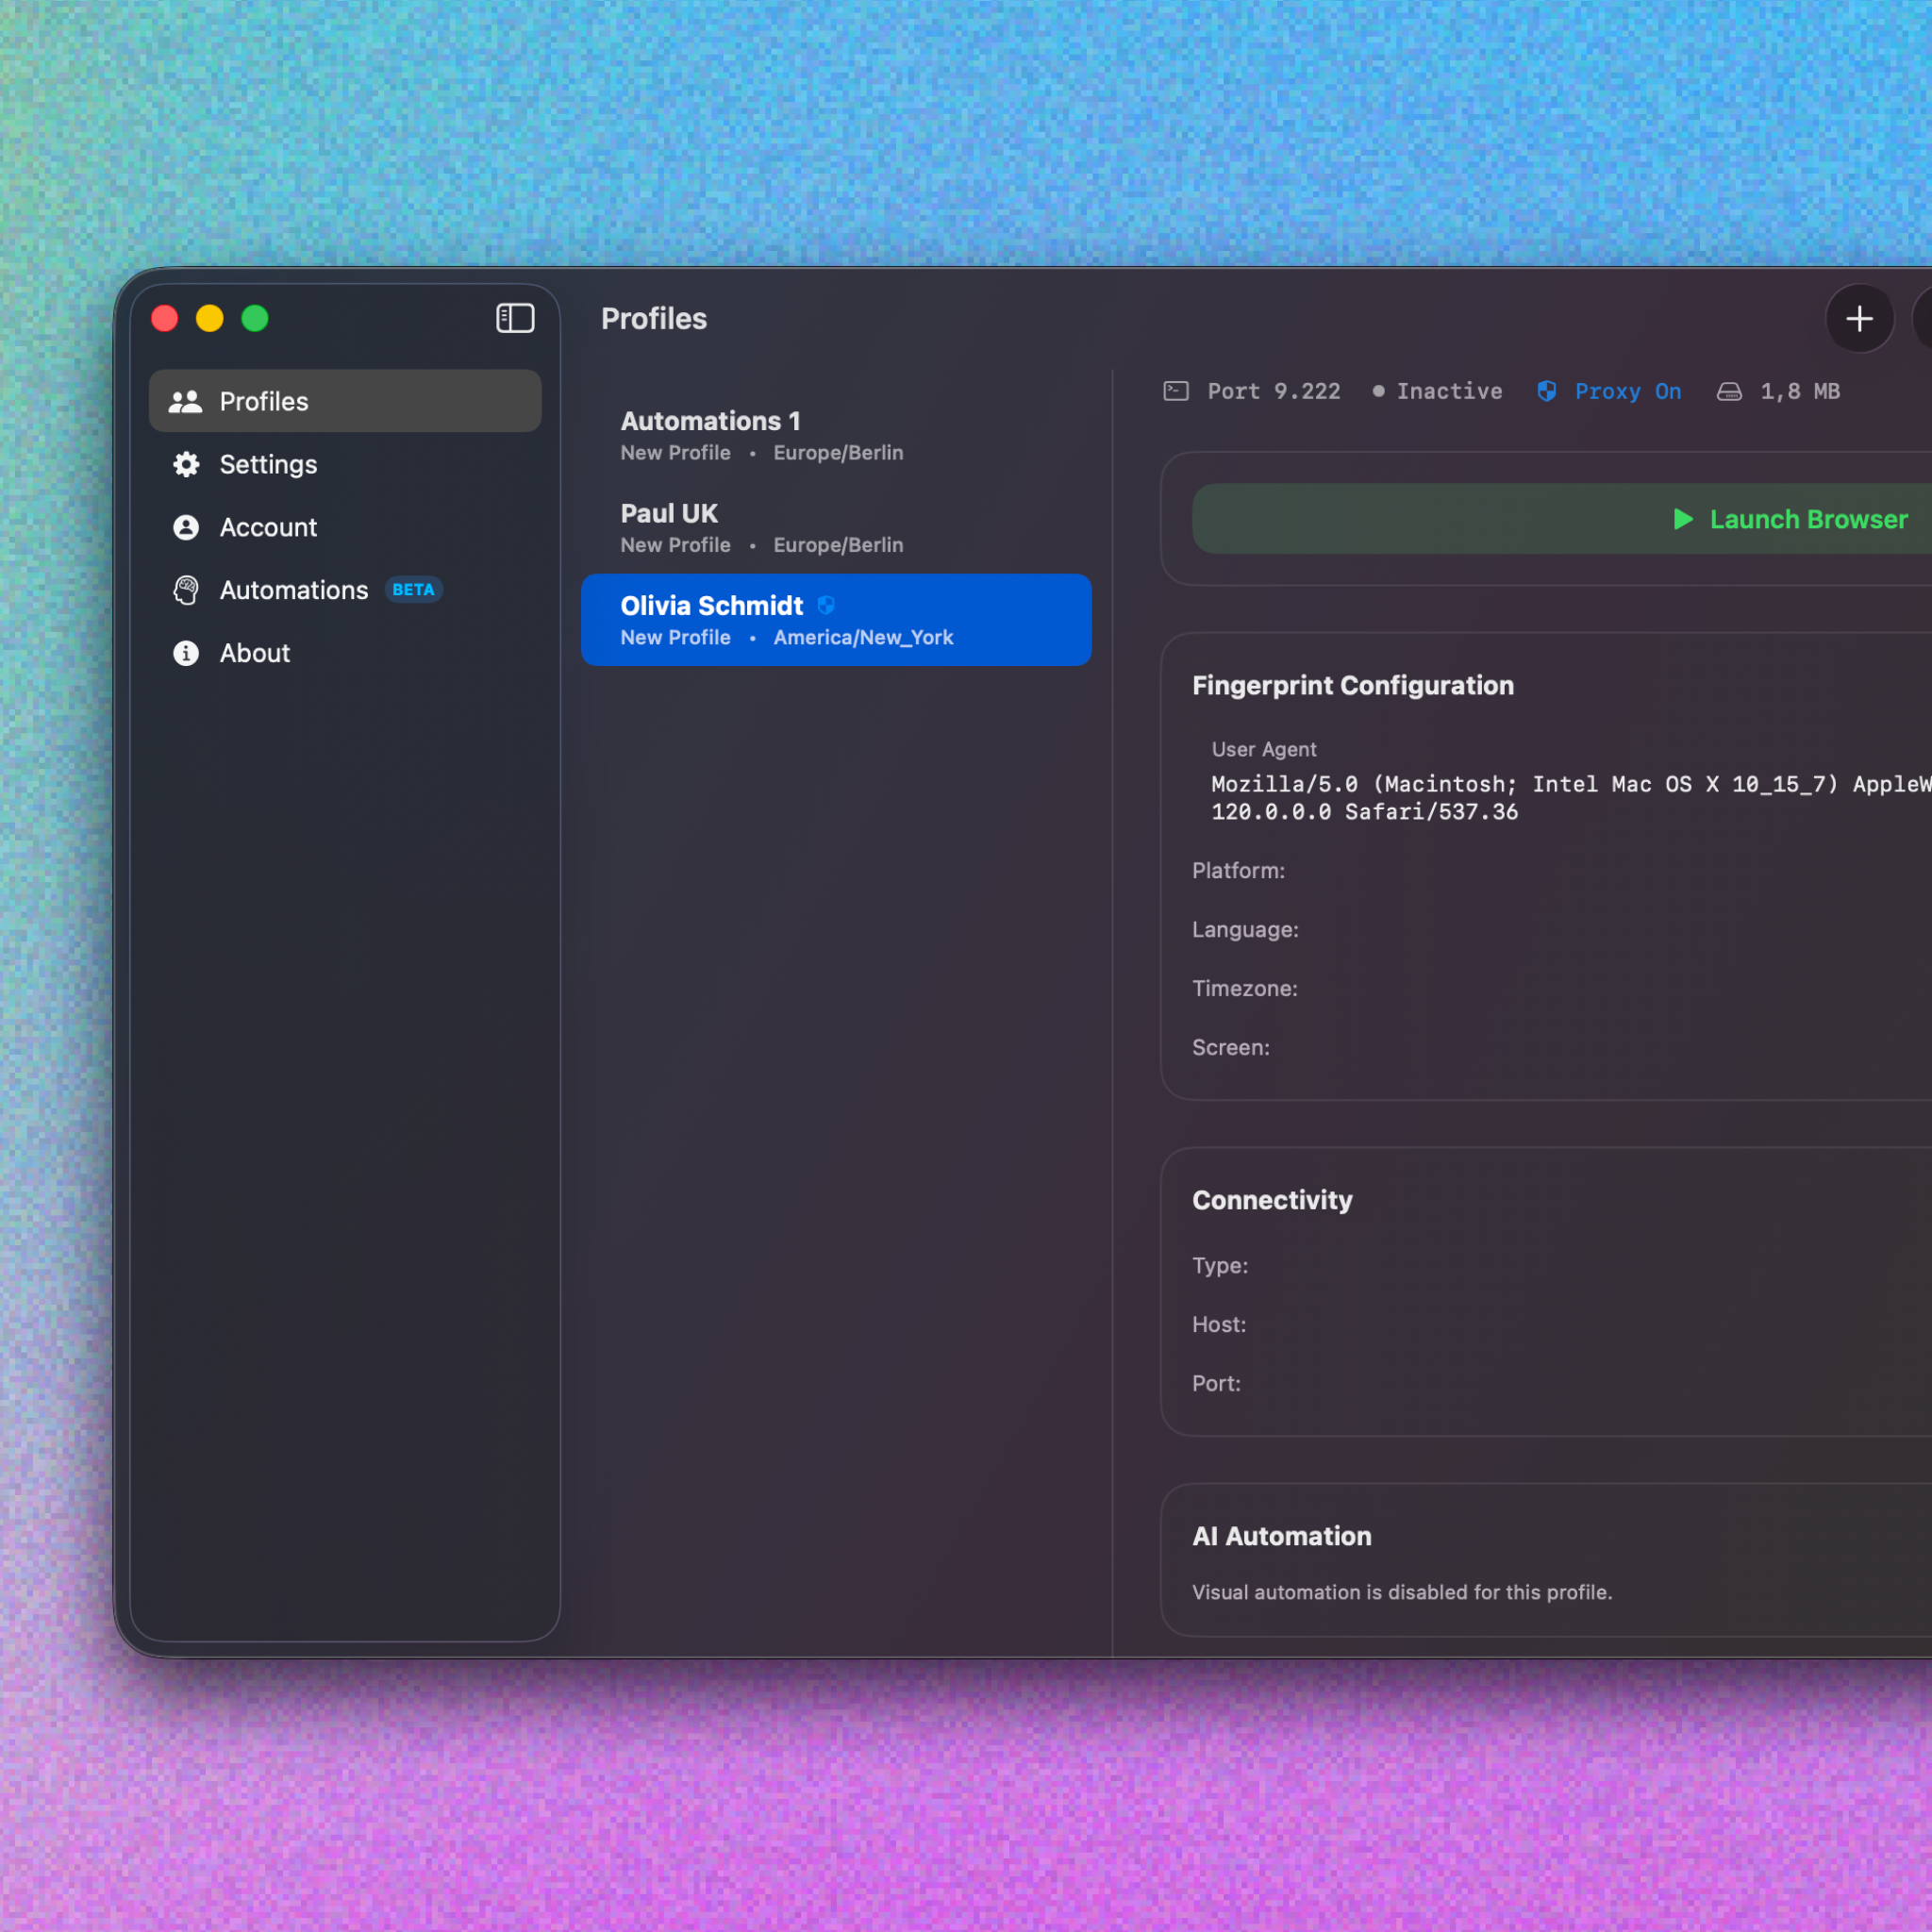Viewport: 1932px width, 1932px height.
Task: Click the About info icon
Action: 185,653
